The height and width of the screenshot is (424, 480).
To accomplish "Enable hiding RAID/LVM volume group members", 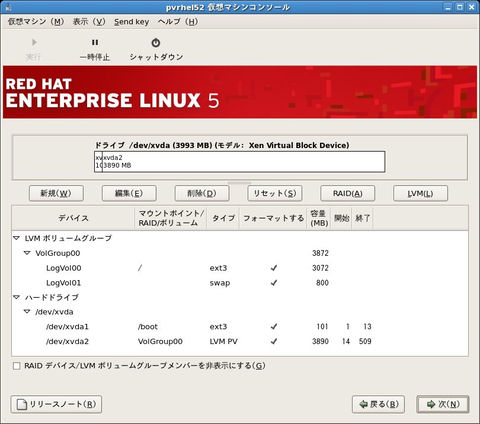I will point(16,366).
